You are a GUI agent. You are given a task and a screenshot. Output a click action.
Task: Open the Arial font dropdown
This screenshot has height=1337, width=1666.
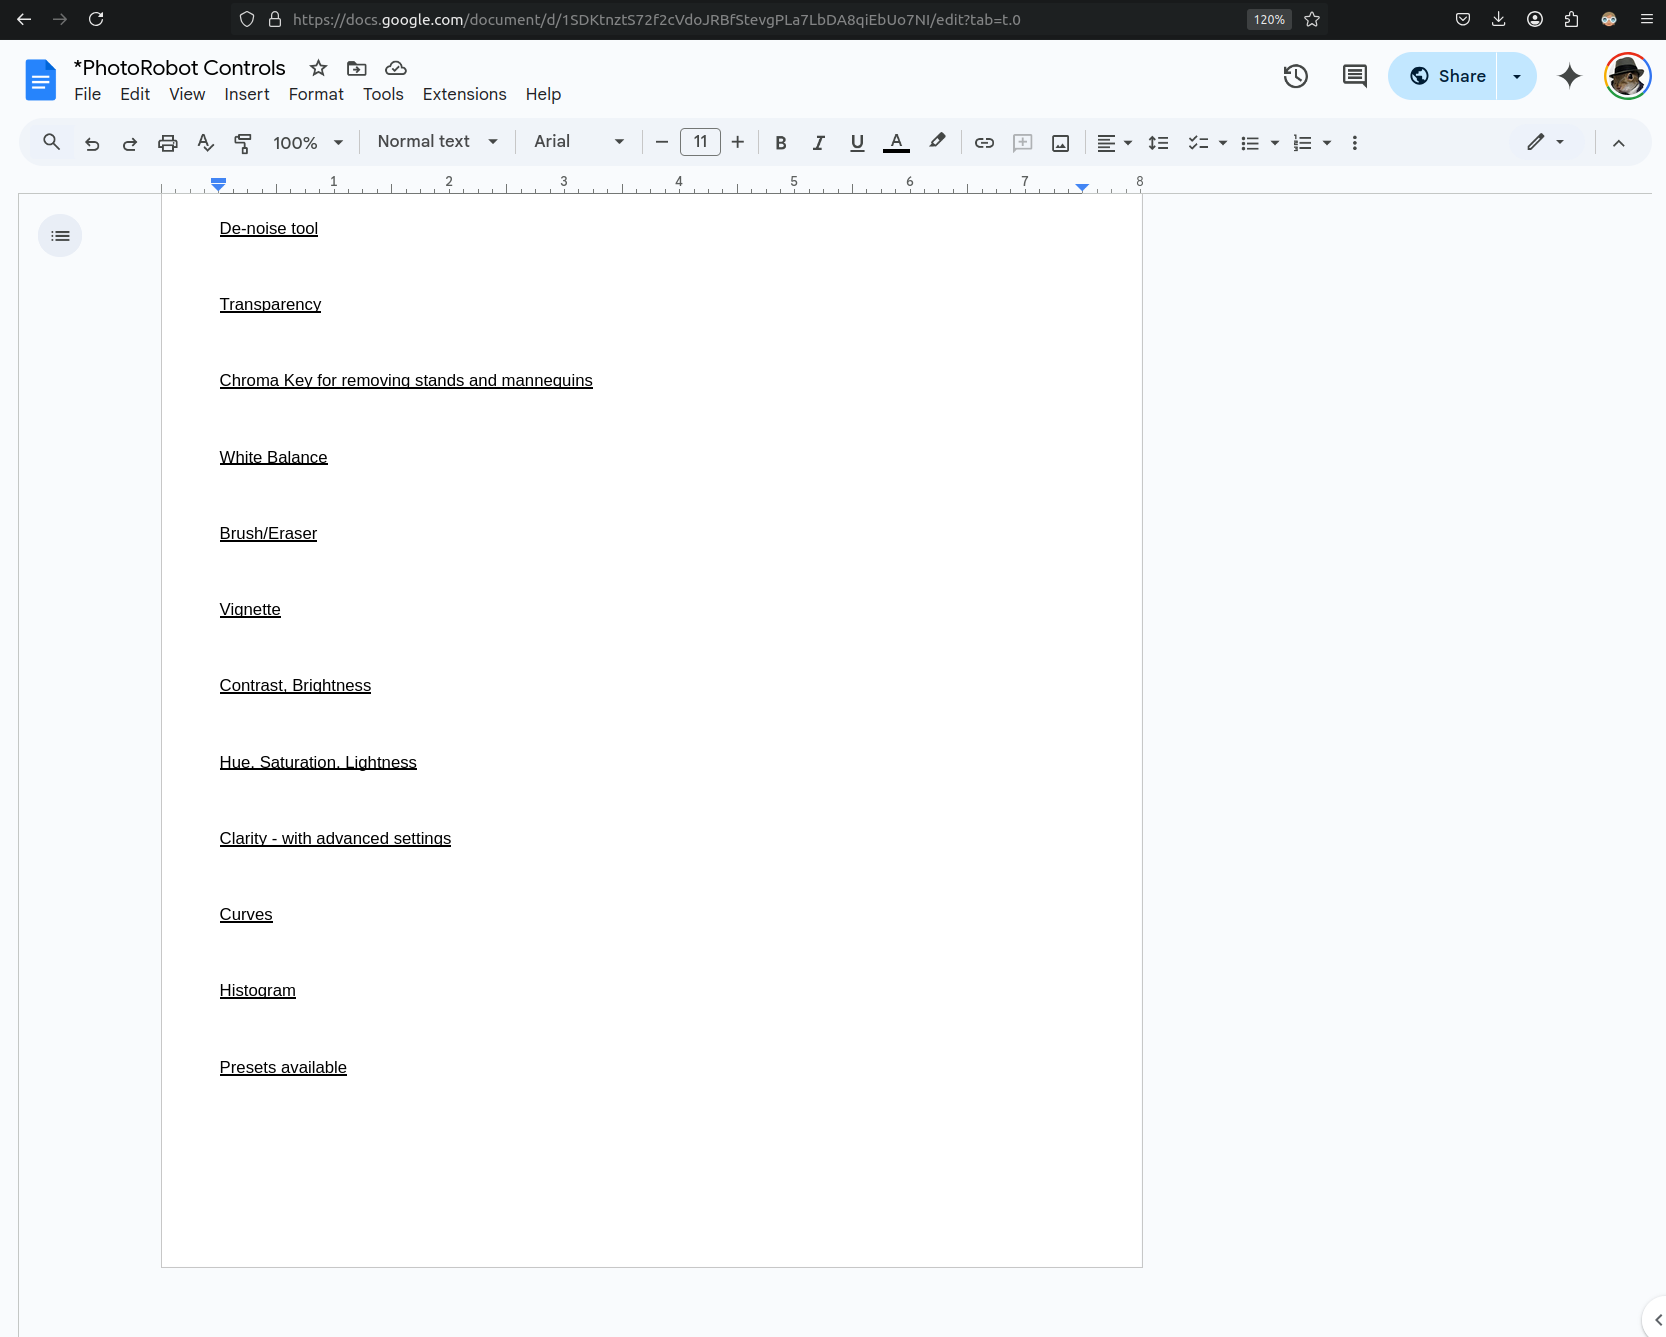580,142
